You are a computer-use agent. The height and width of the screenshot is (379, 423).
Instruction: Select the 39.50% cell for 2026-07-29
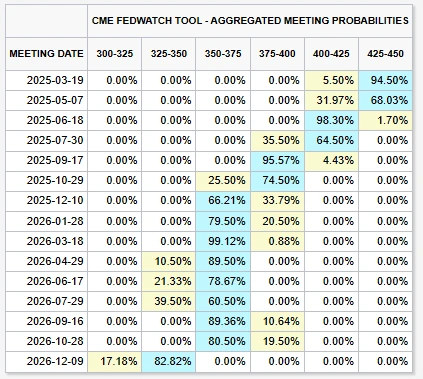(169, 301)
